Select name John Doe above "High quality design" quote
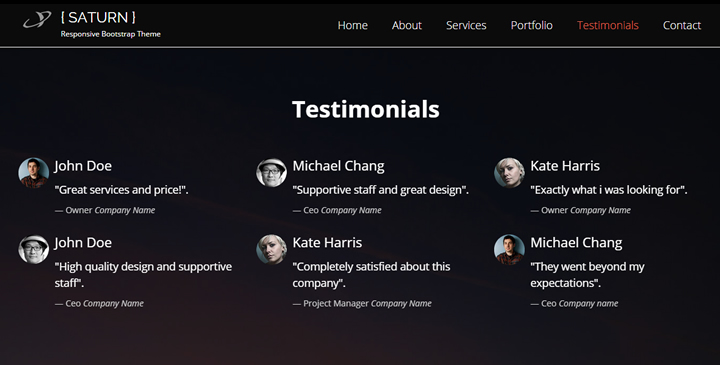 tap(83, 242)
